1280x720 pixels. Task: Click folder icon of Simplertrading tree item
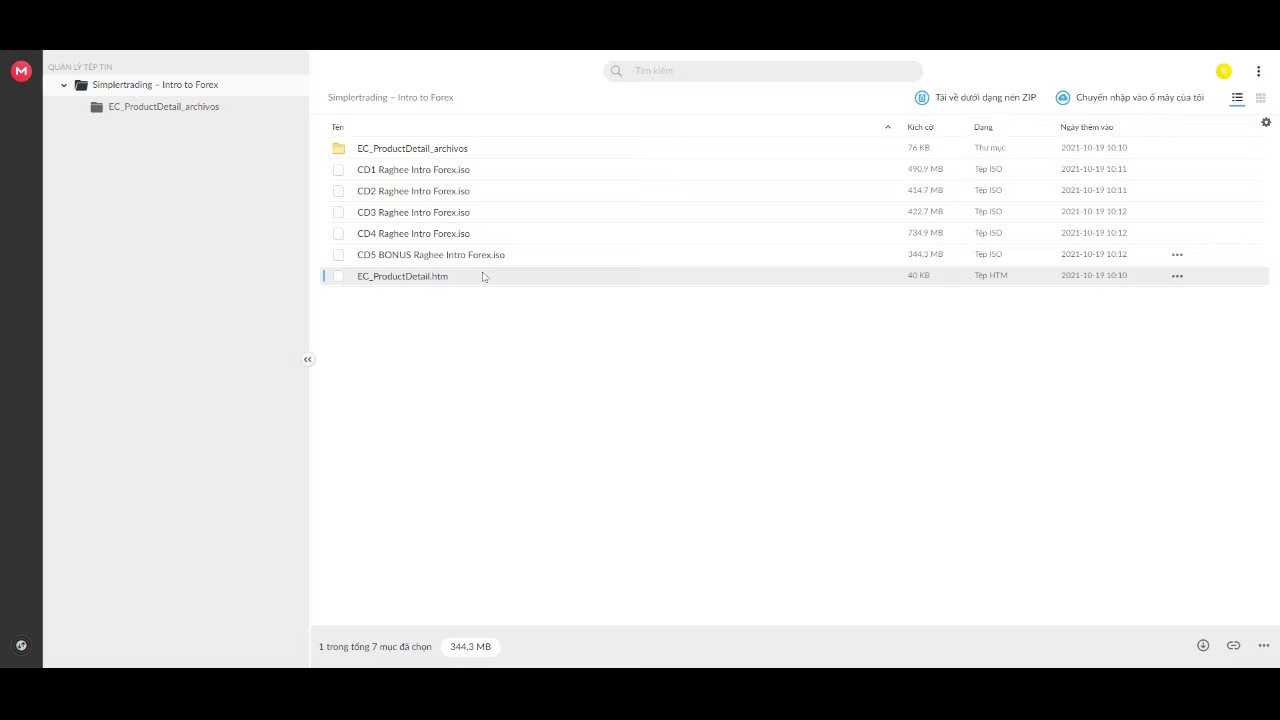[81, 85]
